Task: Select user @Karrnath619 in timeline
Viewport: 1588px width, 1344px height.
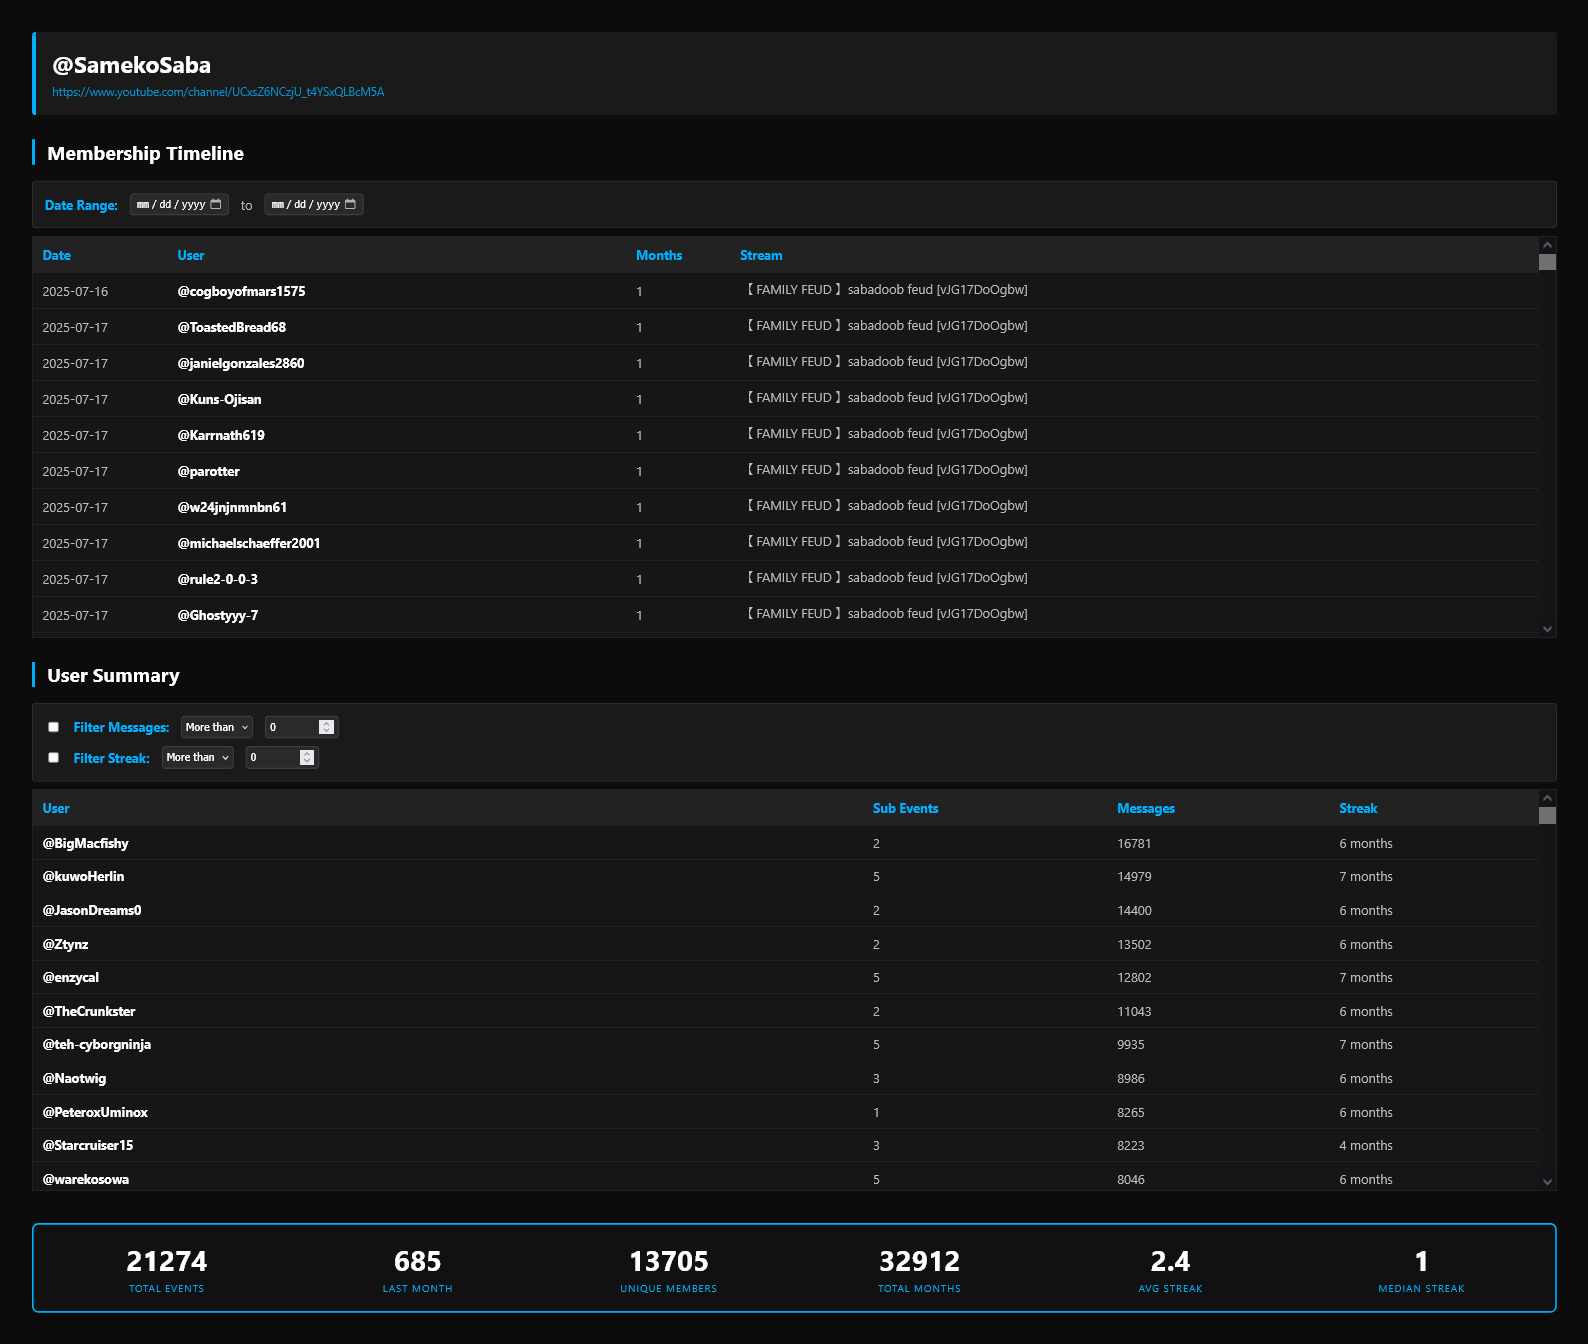Action: pyautogui.click(x=221, y=435)
